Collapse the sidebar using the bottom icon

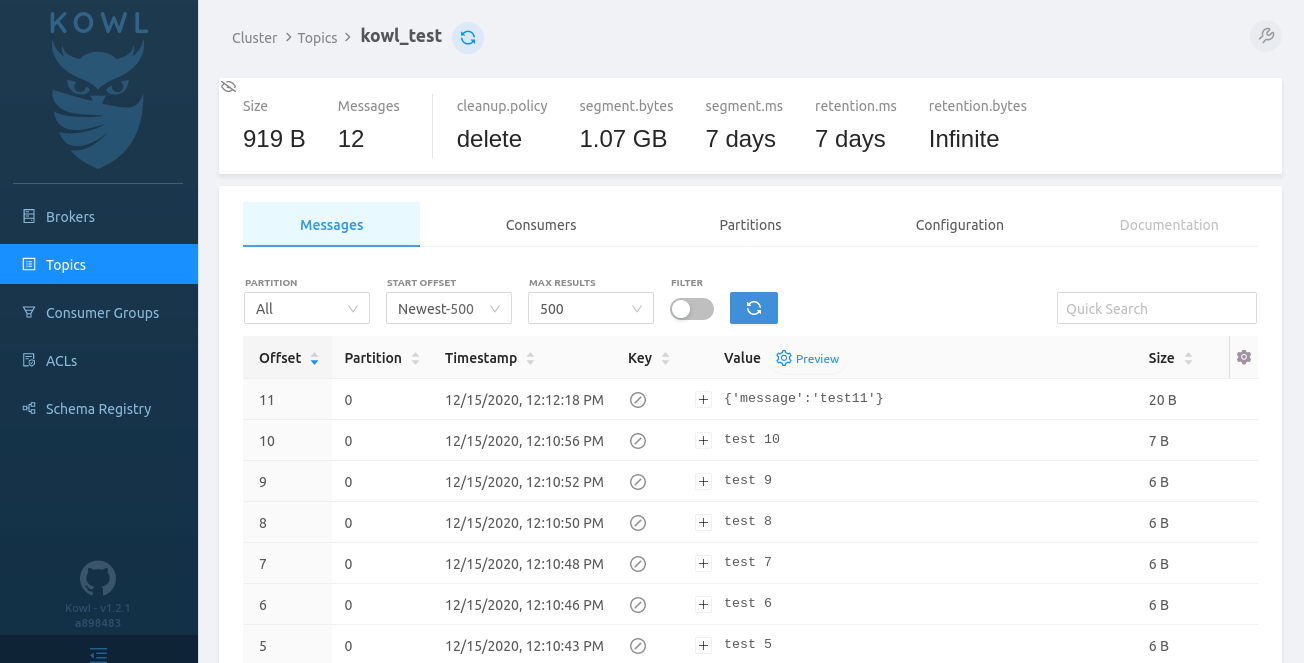click(x=97, y=655)
